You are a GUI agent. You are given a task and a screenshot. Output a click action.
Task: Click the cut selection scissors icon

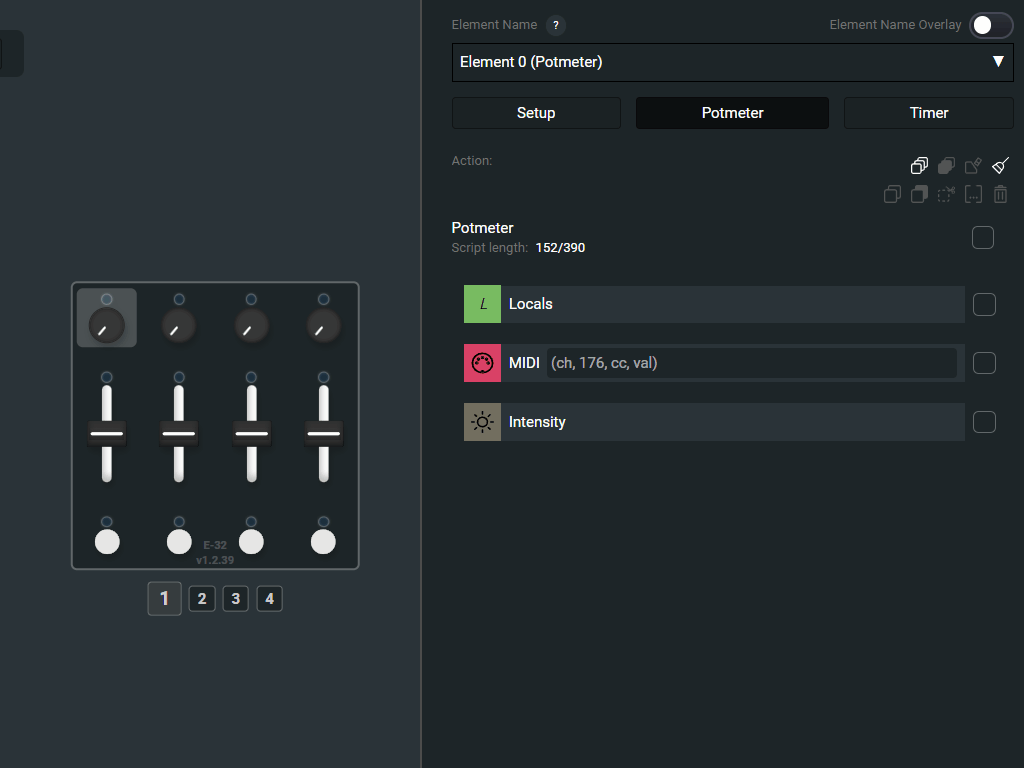[946, 194]
